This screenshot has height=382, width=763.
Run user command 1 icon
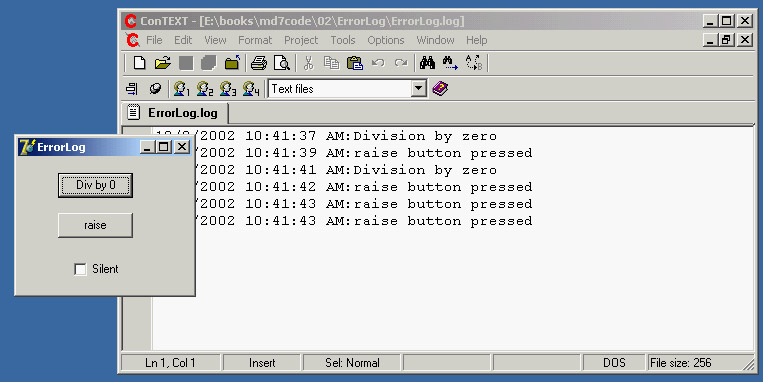coord(182,89)
